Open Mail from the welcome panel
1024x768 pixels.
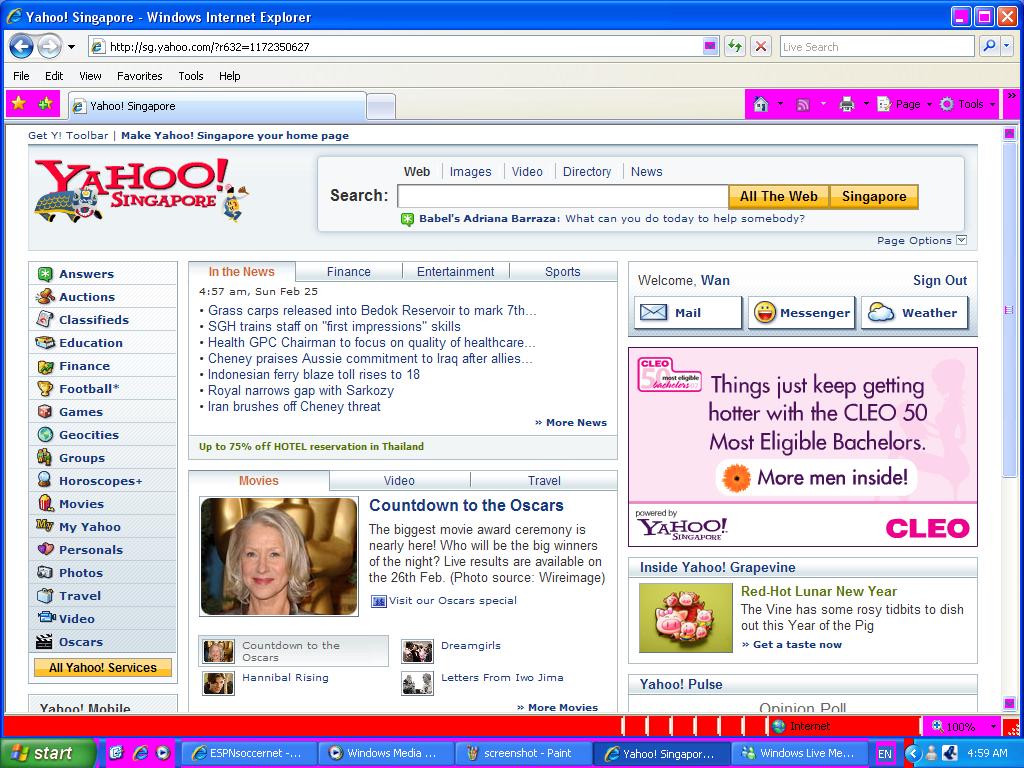pos(688,313)
